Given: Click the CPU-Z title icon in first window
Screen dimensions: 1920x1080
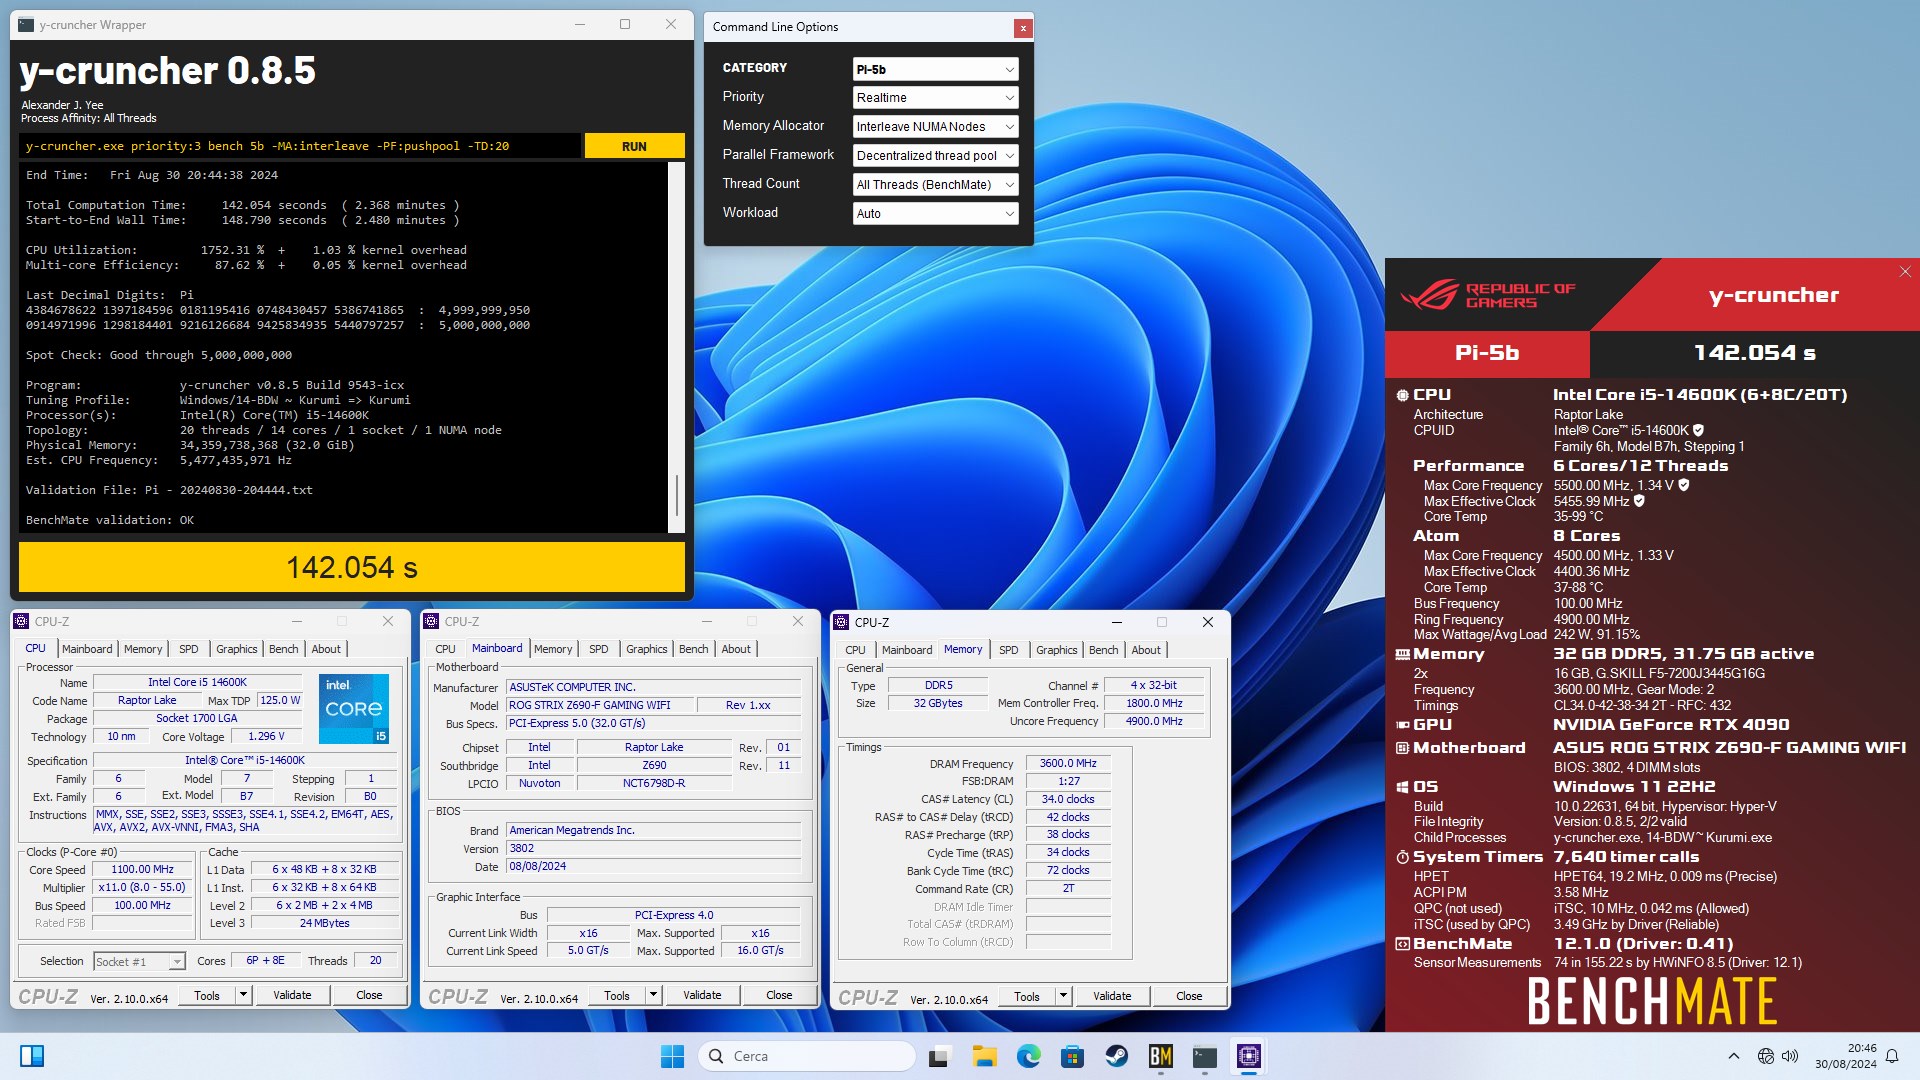Looking at the screenshot, I should point(21,622).
